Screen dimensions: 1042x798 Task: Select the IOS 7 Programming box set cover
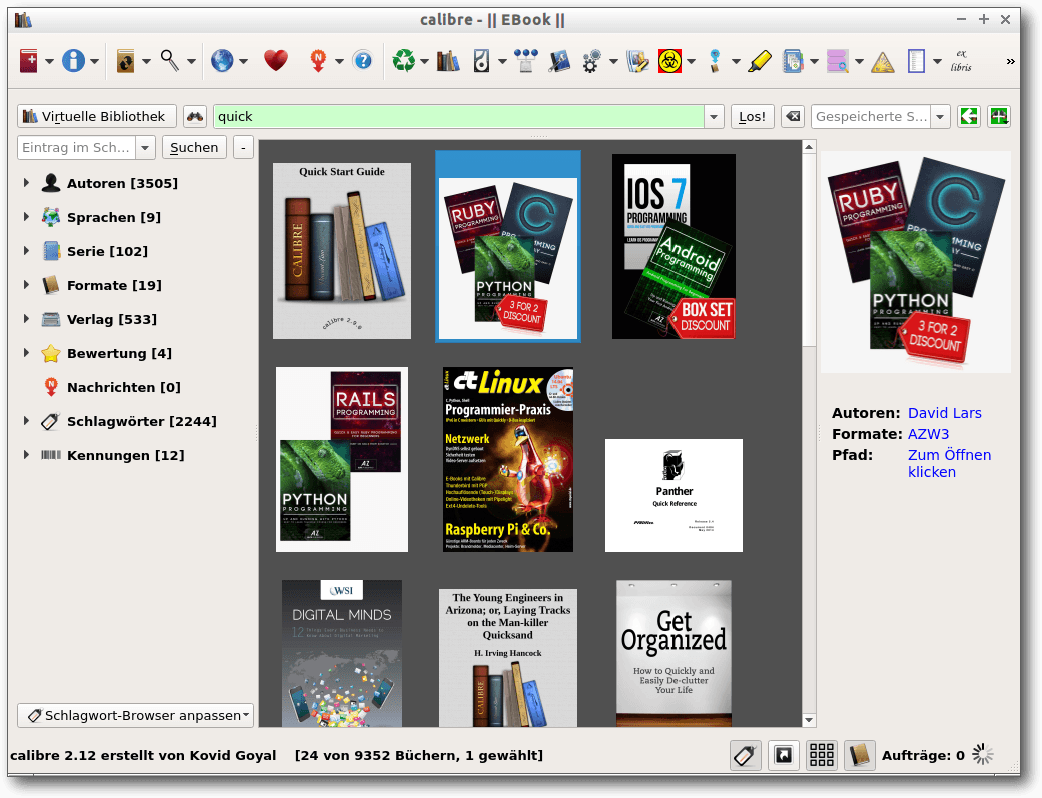(673, 247)
